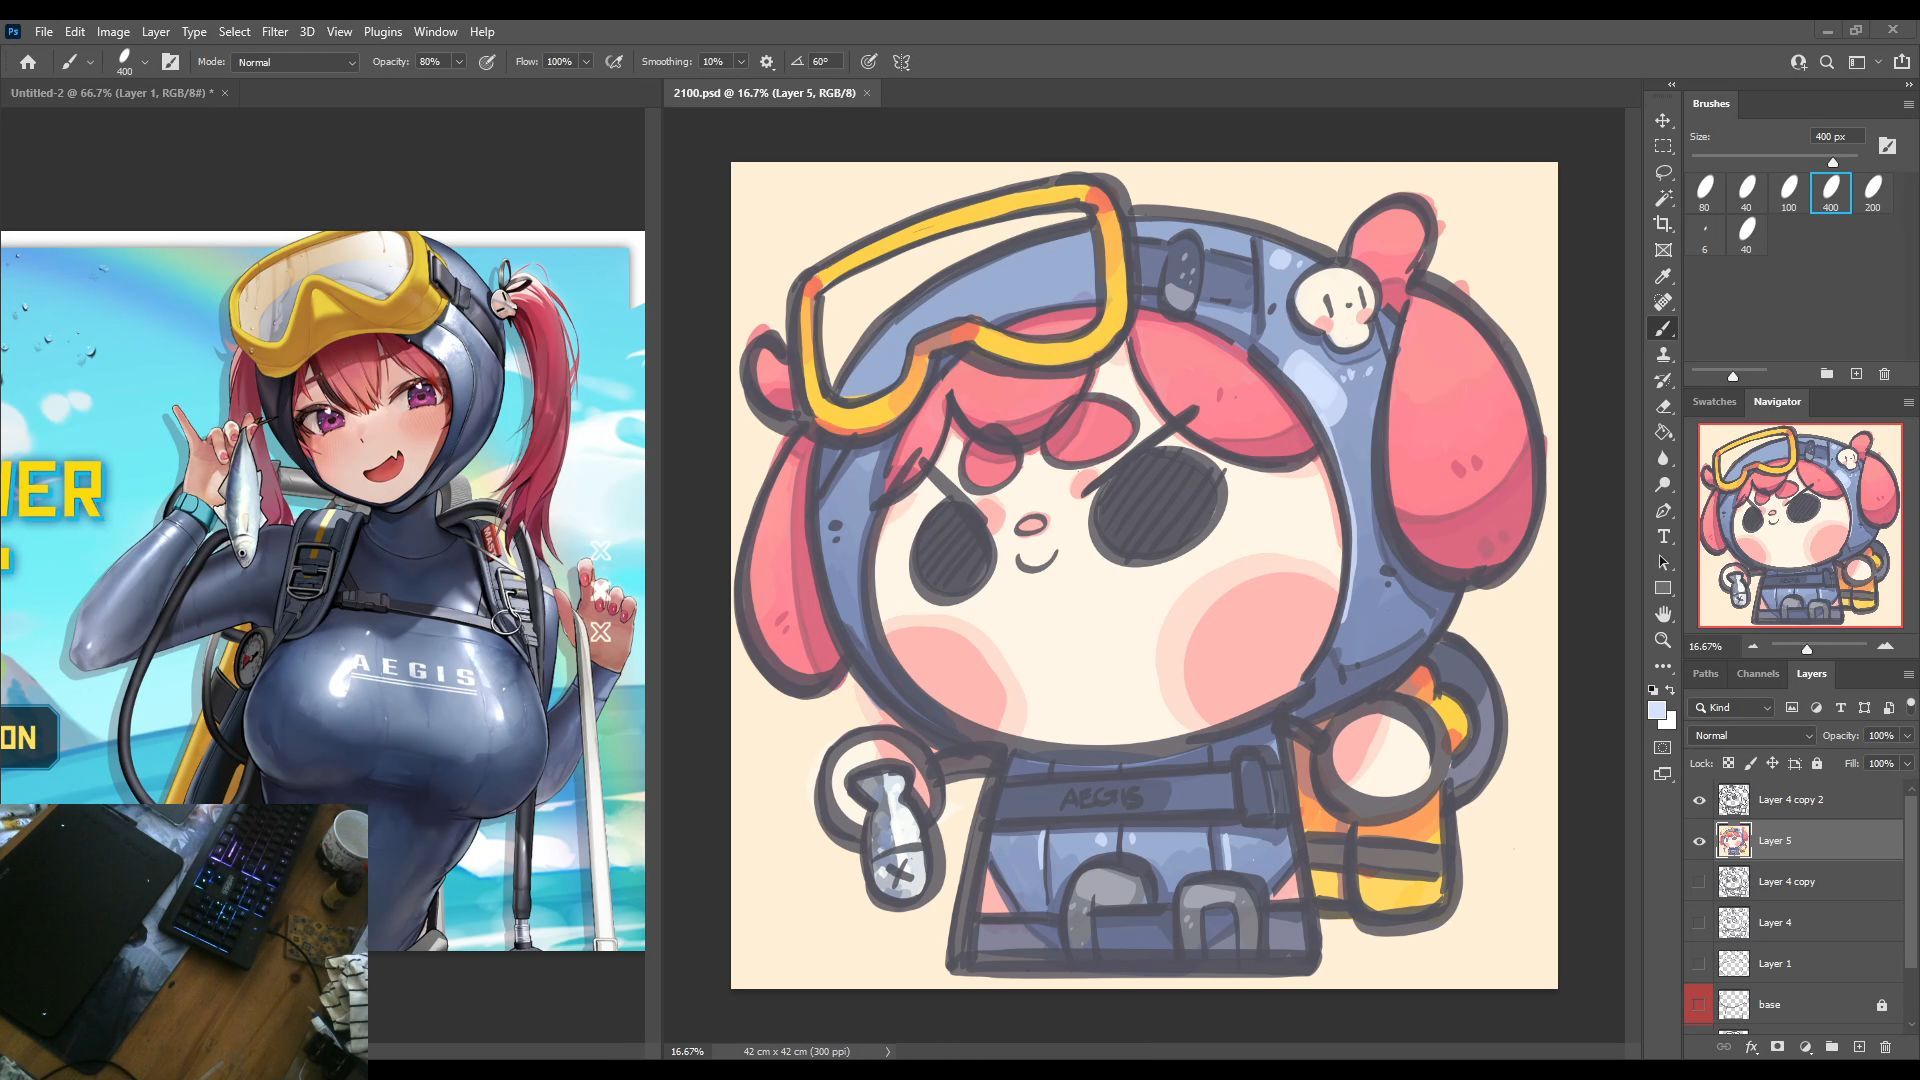Select the Crop tool
The height and width of the screenshot is (1080, 1920).
[x=1663, y=224]
